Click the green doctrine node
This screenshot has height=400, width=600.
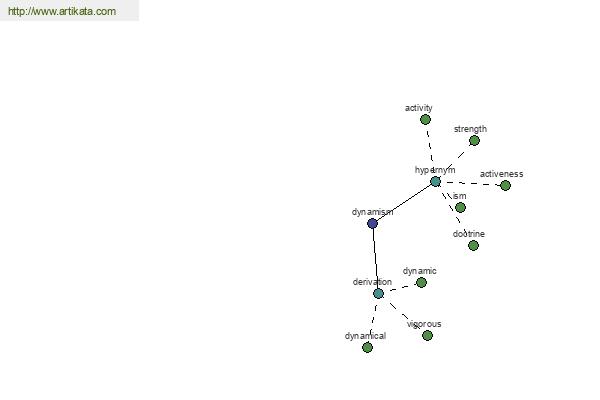click(x=473, y=245)
